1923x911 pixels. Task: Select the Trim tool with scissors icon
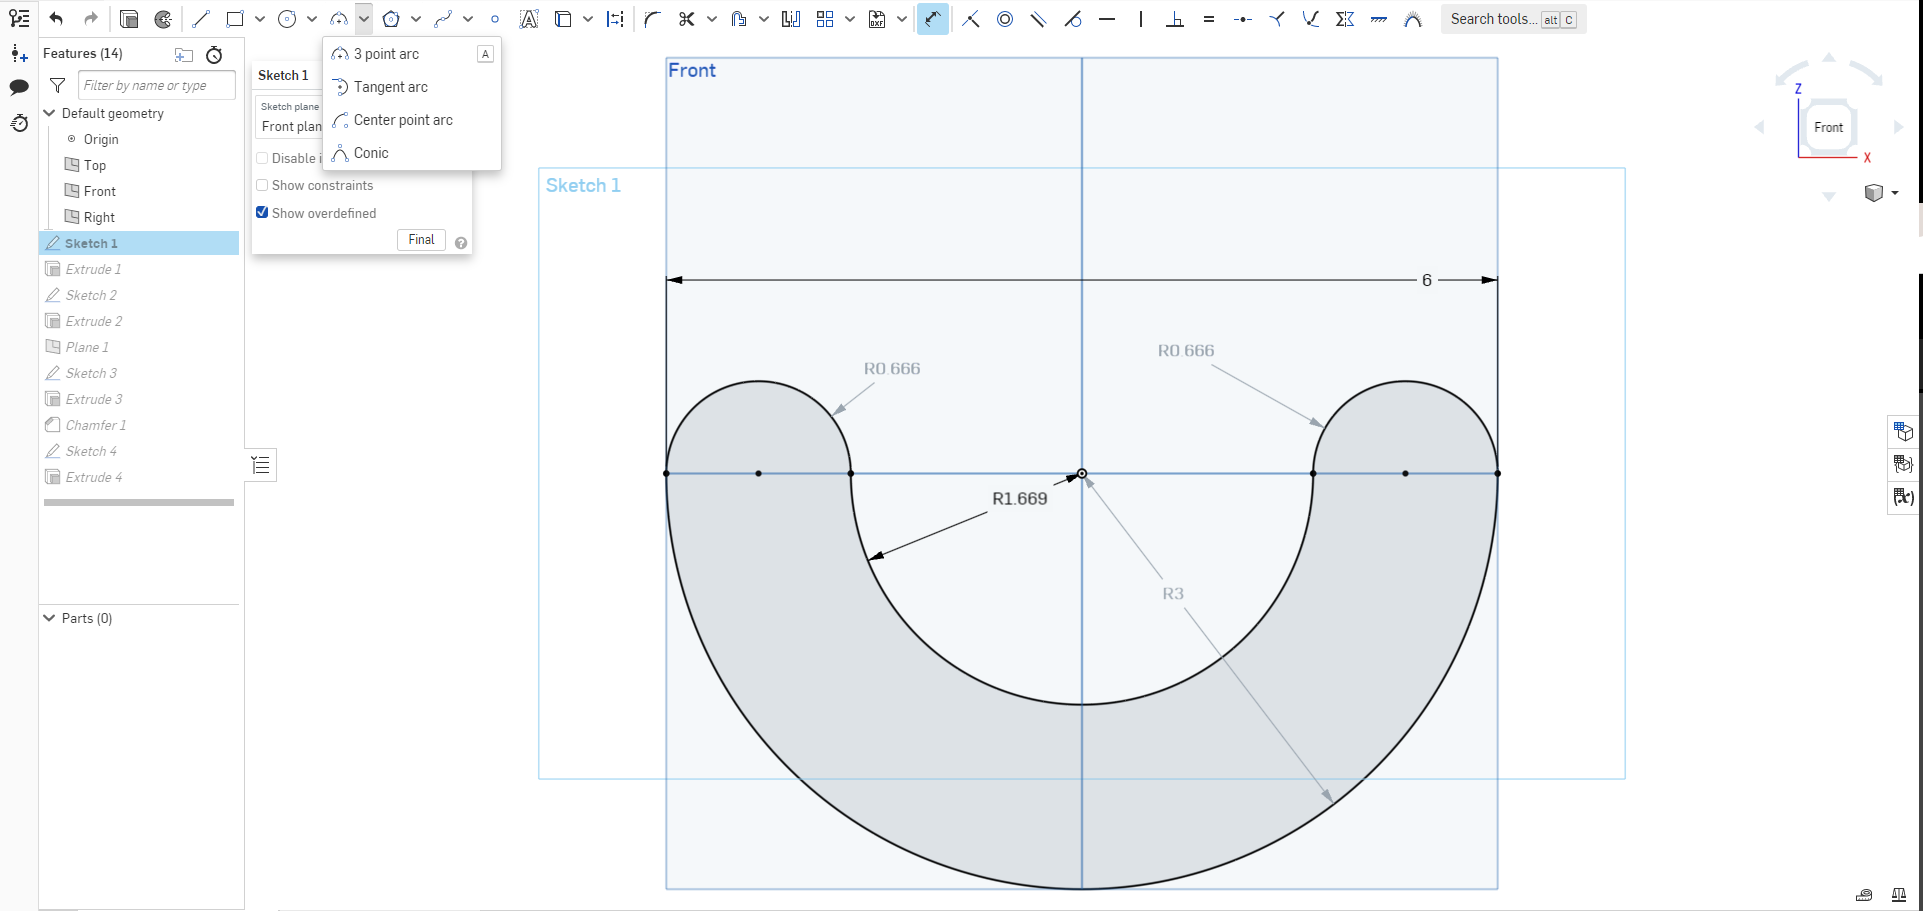[x=686, y=18]
